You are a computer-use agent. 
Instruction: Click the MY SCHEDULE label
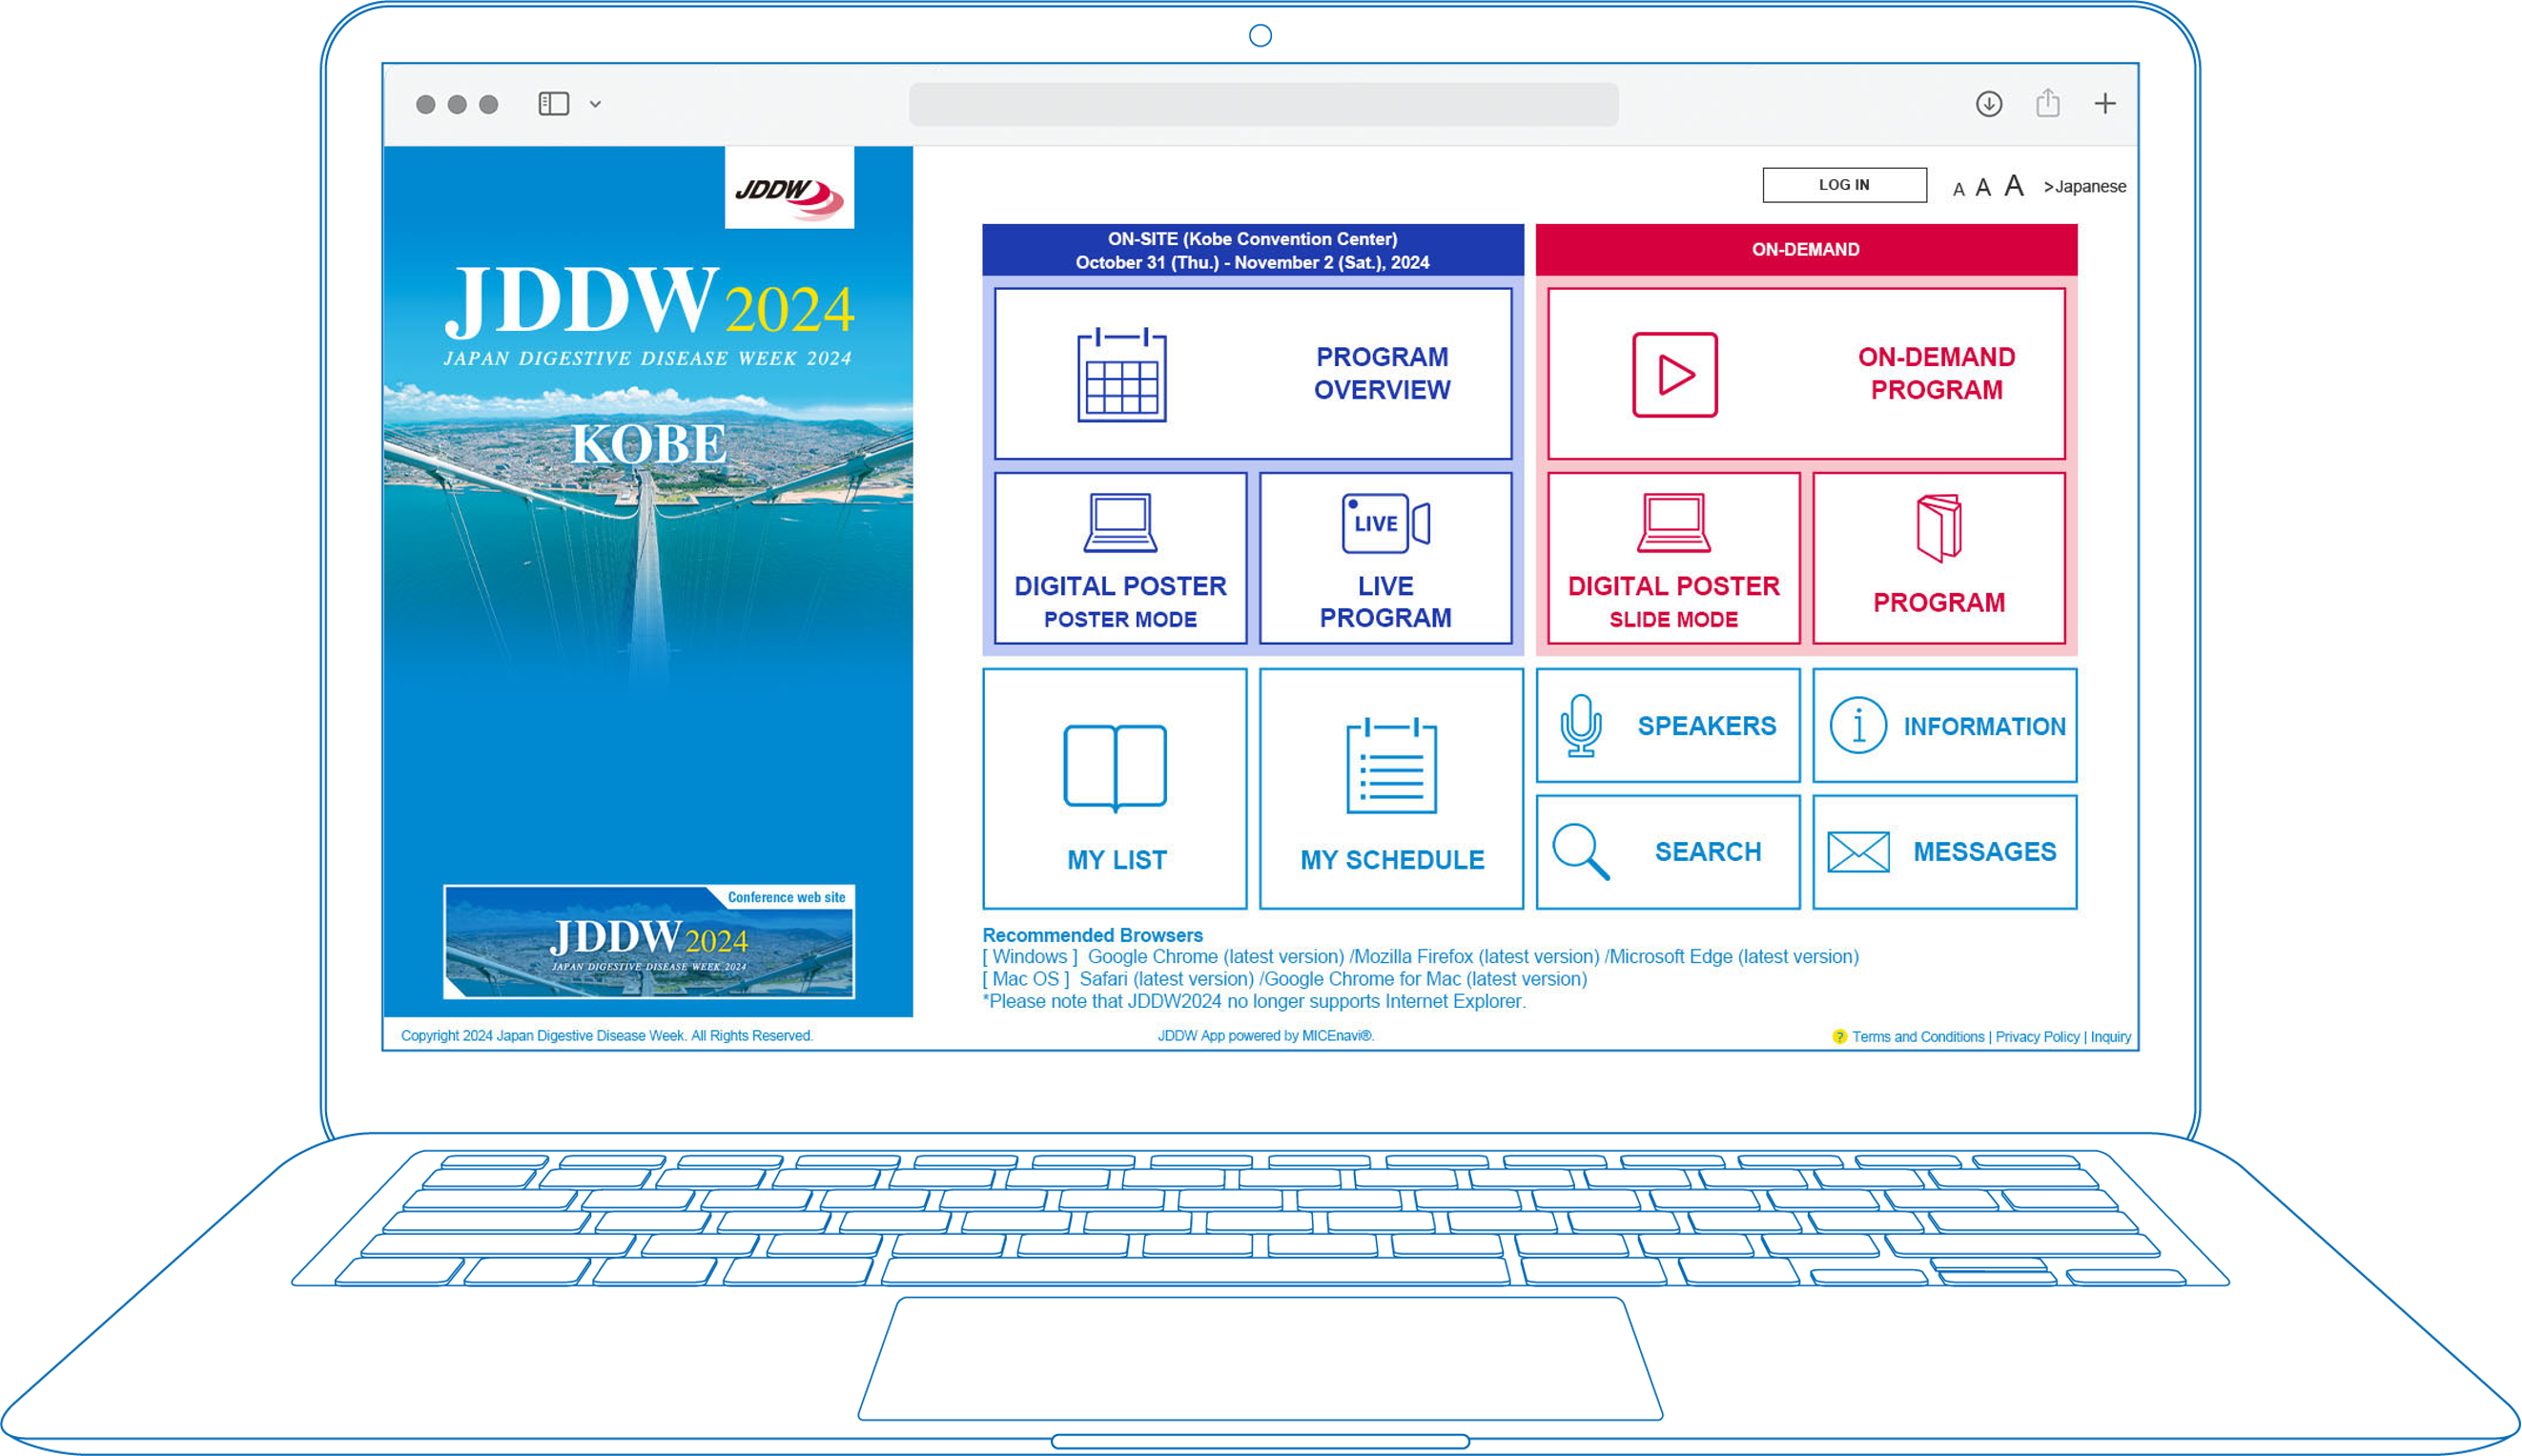click(1392, 860)
